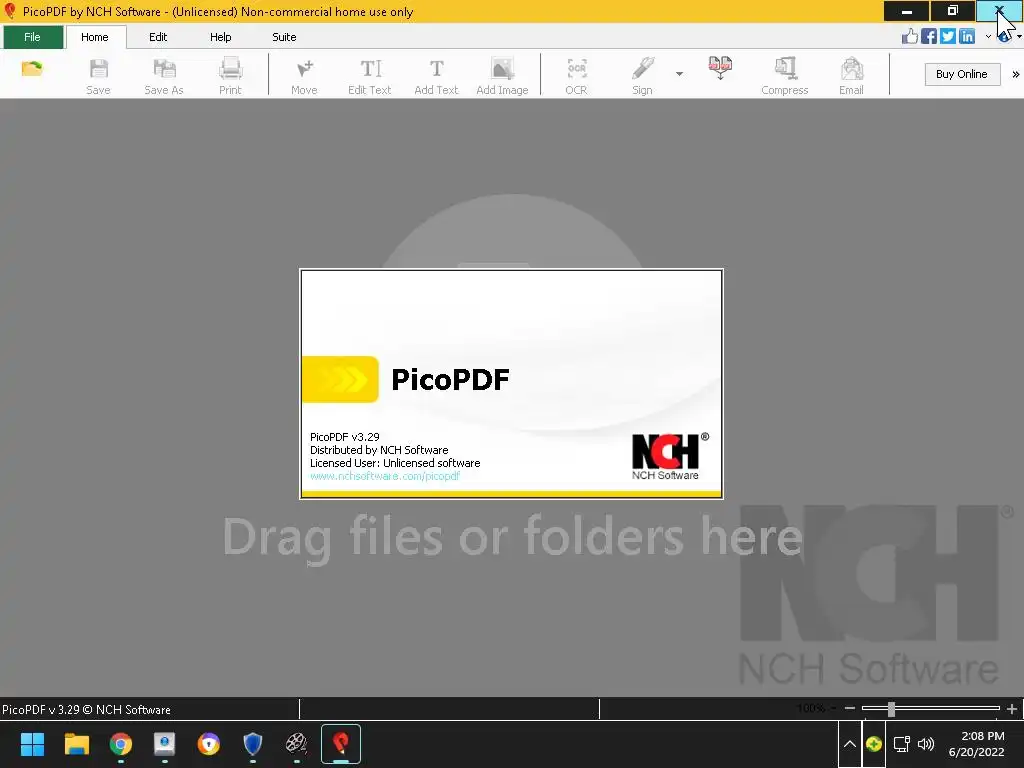Click the zoom slider handle
Screen dimensions: 1024x768
891,709
